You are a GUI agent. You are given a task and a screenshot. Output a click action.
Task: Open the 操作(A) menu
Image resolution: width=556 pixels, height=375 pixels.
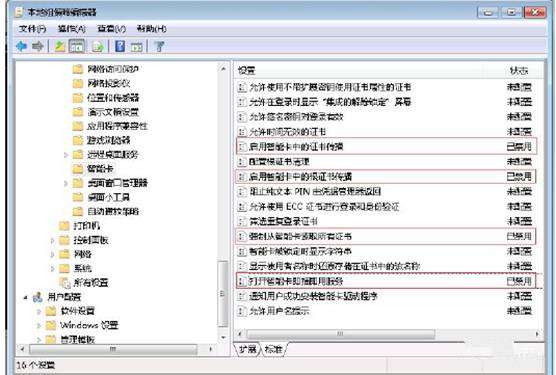point(72,29)
